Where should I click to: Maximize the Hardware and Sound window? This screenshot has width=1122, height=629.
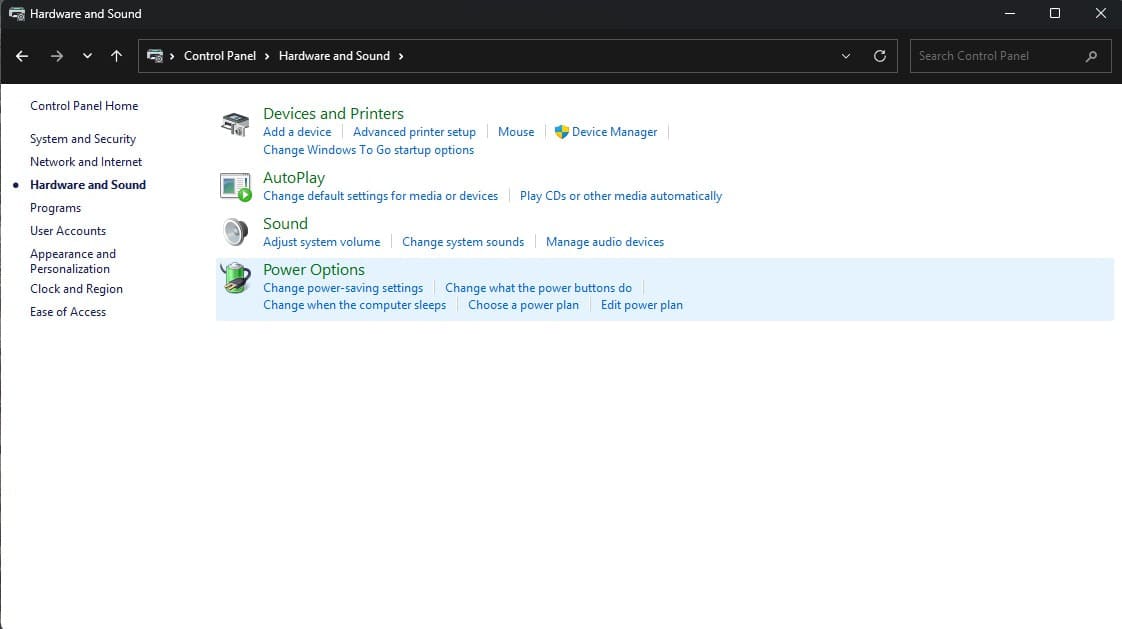pyautogui.click(x=1055, y=14)
